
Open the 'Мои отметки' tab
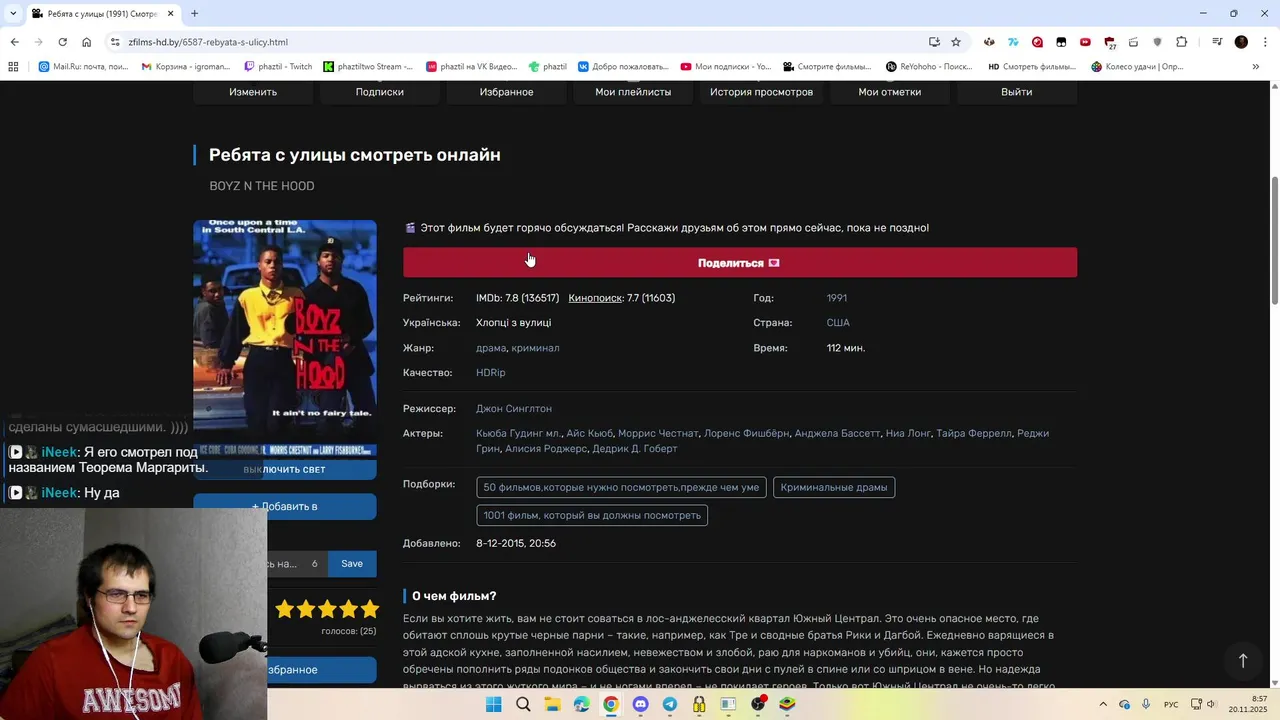(889, 92)
